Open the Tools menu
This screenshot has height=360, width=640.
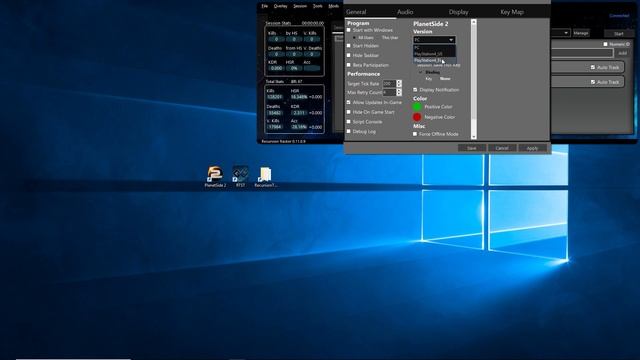(317, 6)
